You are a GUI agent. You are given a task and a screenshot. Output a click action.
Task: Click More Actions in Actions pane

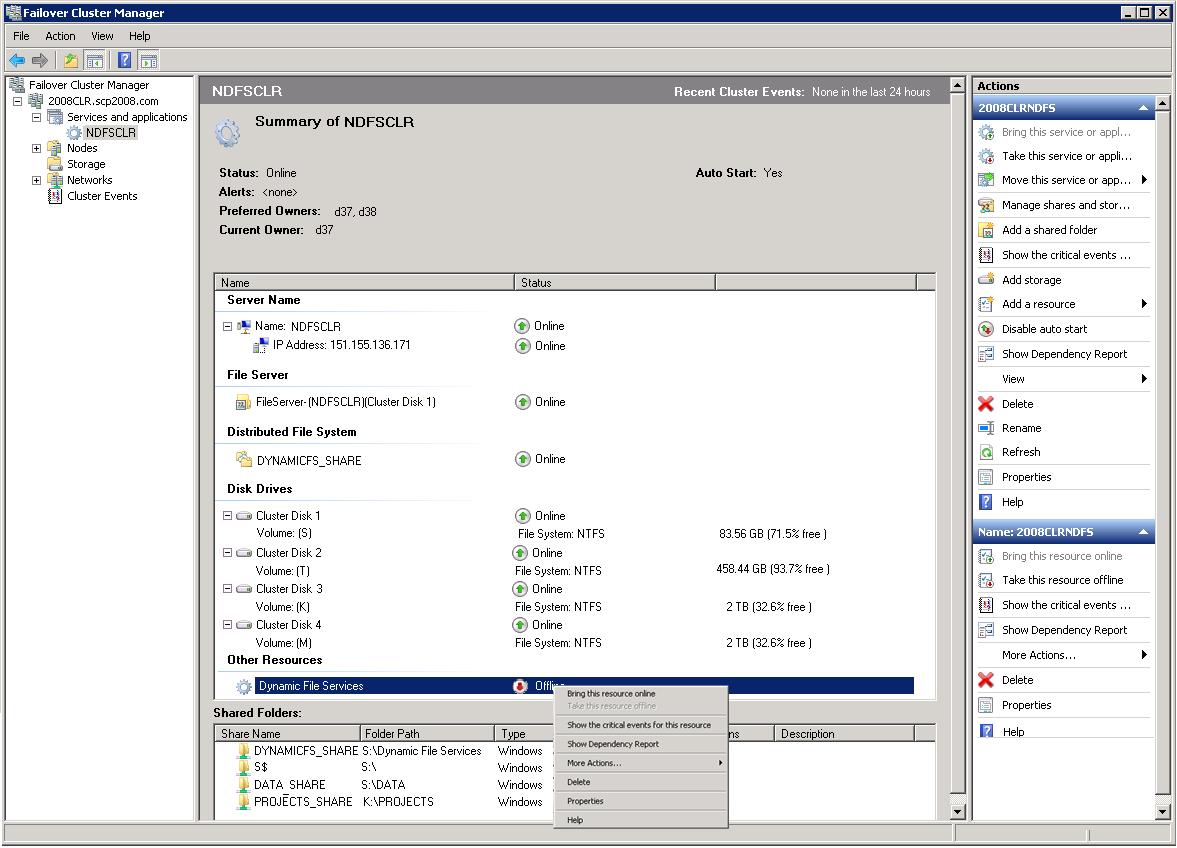tap(1038, 655)
